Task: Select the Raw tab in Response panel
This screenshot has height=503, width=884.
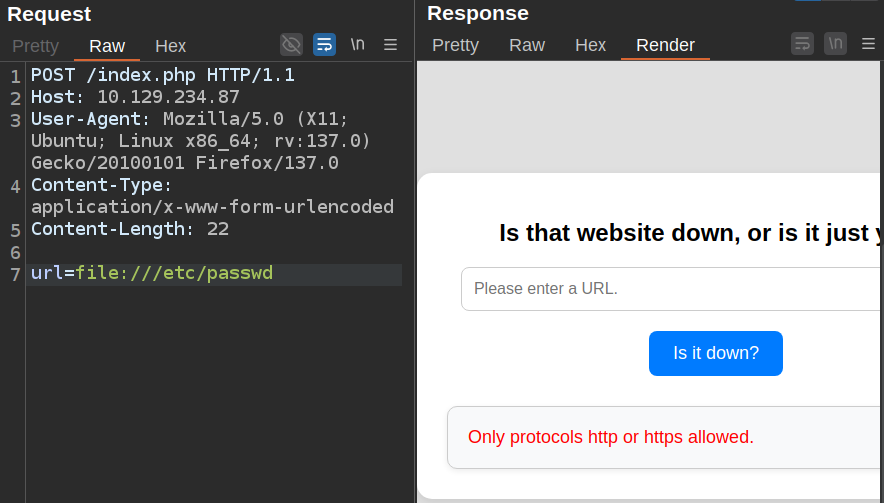Action: pos(527,45)
